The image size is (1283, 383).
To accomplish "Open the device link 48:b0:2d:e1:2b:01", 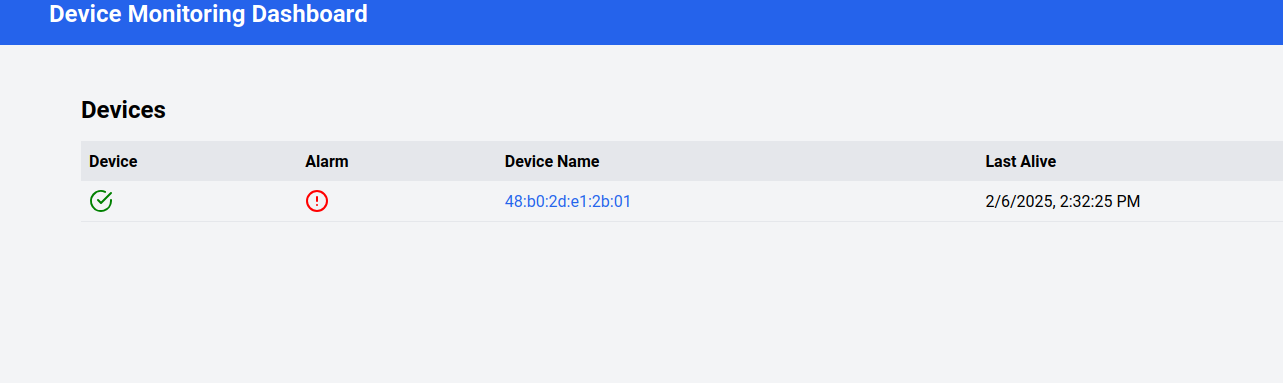I will click(568, 201).
